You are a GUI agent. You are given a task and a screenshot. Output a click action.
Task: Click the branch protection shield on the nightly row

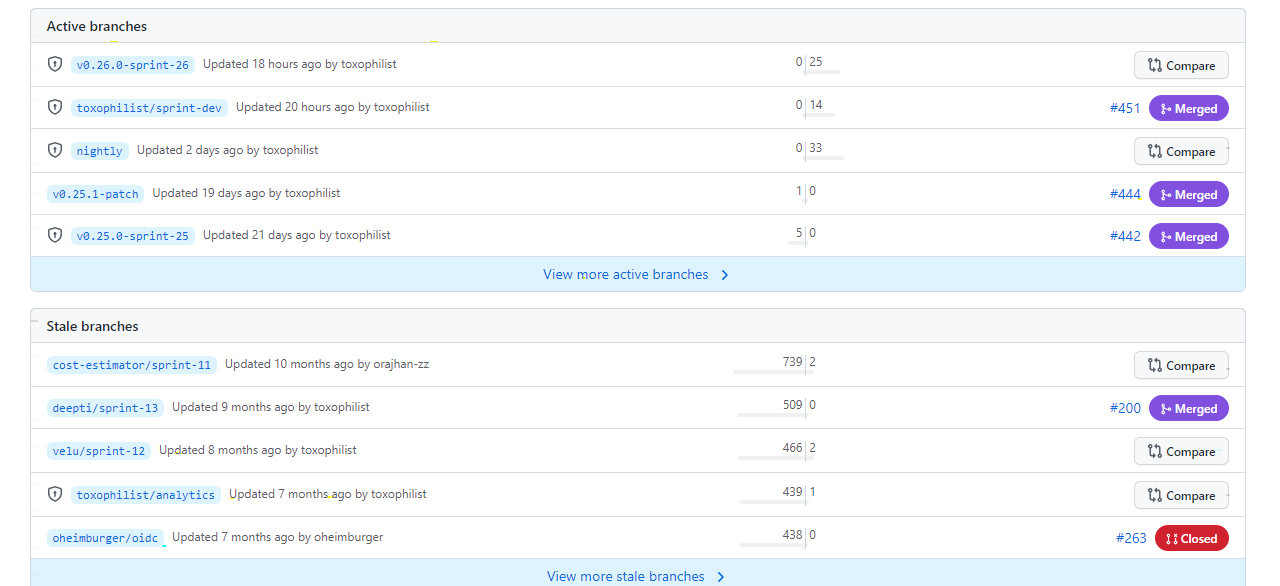(x=55, y=149)
